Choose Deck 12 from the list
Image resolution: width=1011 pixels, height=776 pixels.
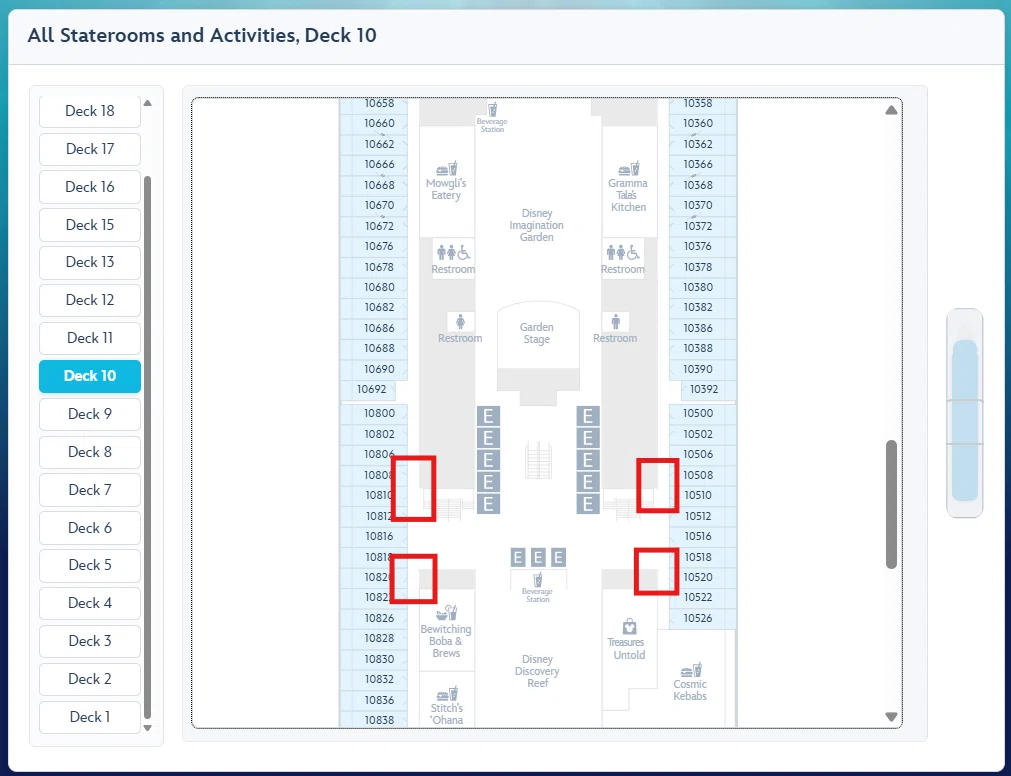pyautogui.click(x=90, y=300)
